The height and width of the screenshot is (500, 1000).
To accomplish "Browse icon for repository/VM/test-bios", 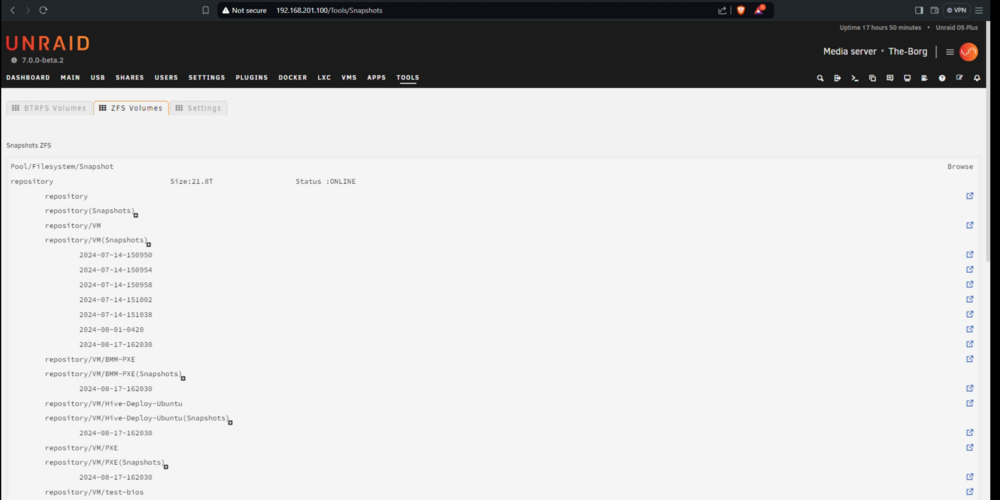I will [970, 492].
